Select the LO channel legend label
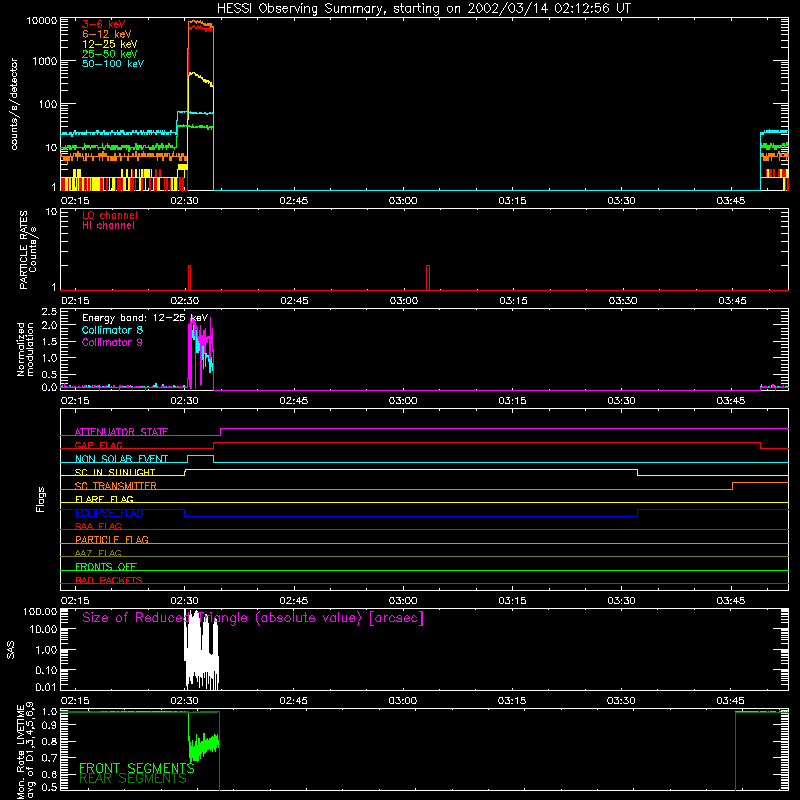Image resolution: width=800 pixels, height=800 pixels. [110, 215]
